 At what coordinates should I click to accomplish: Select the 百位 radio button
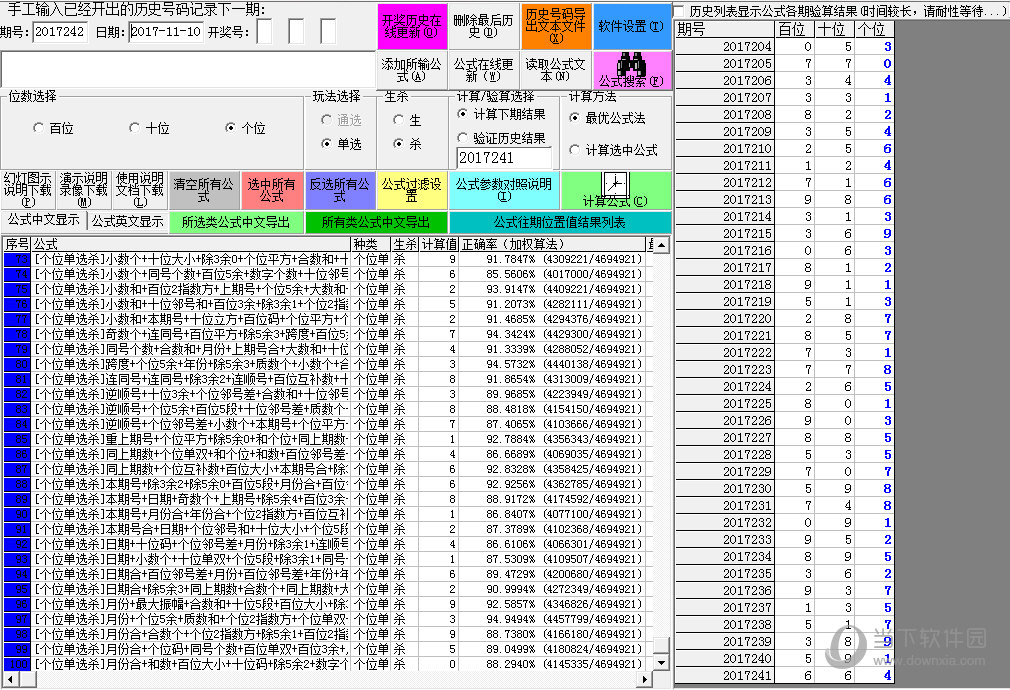click(x=39, y=128)
